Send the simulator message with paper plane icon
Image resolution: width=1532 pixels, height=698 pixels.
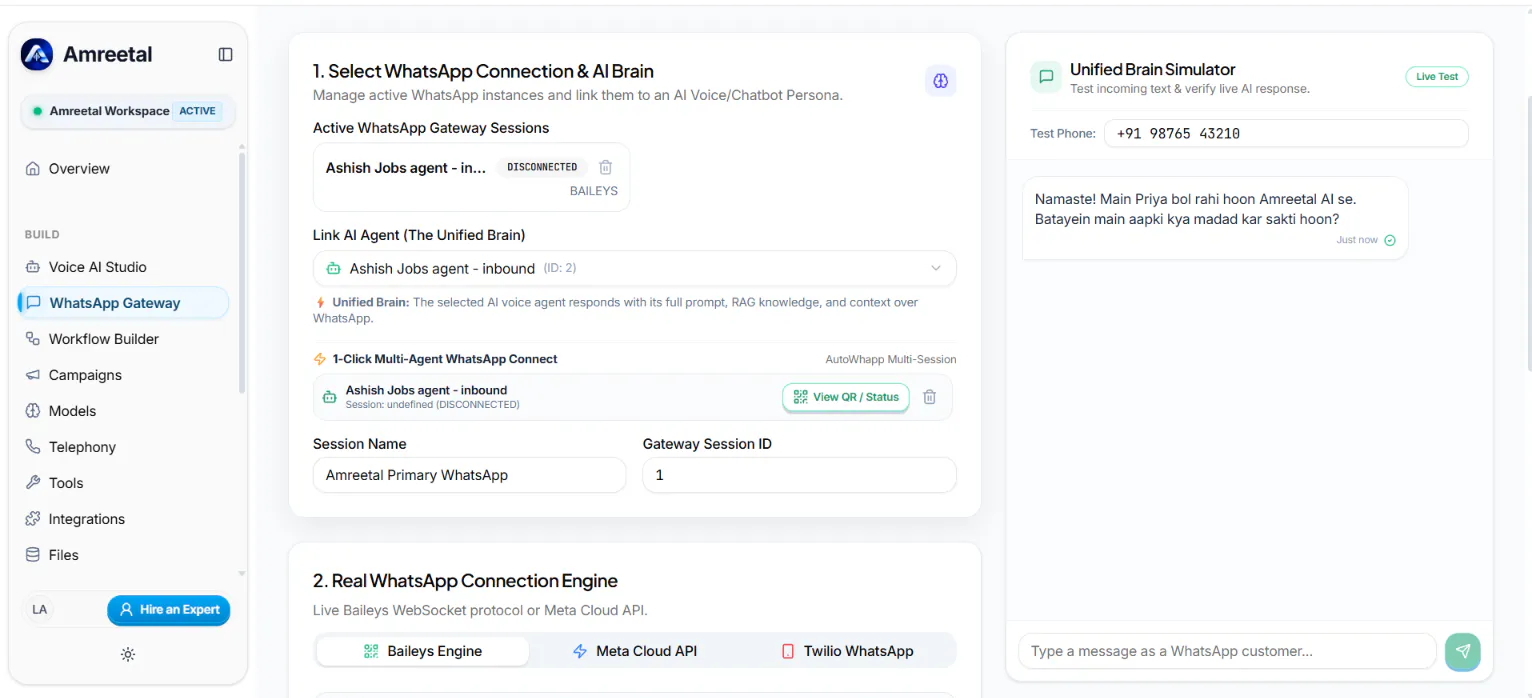coord(1462,651)
